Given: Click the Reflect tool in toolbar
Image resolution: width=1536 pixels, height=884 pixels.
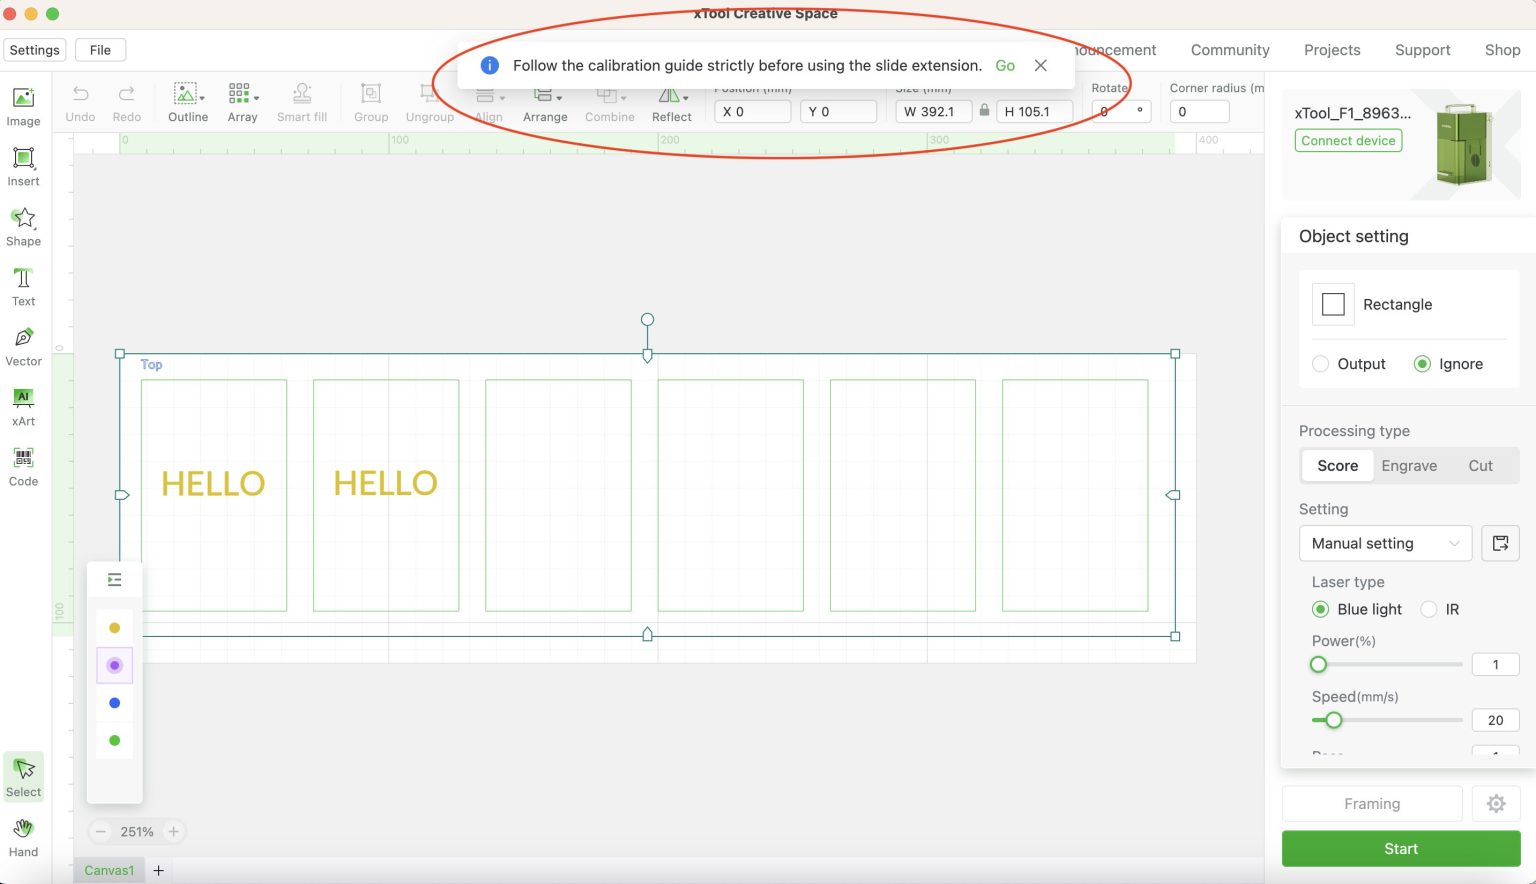Looking at the screenshot, I should point(671,101).
